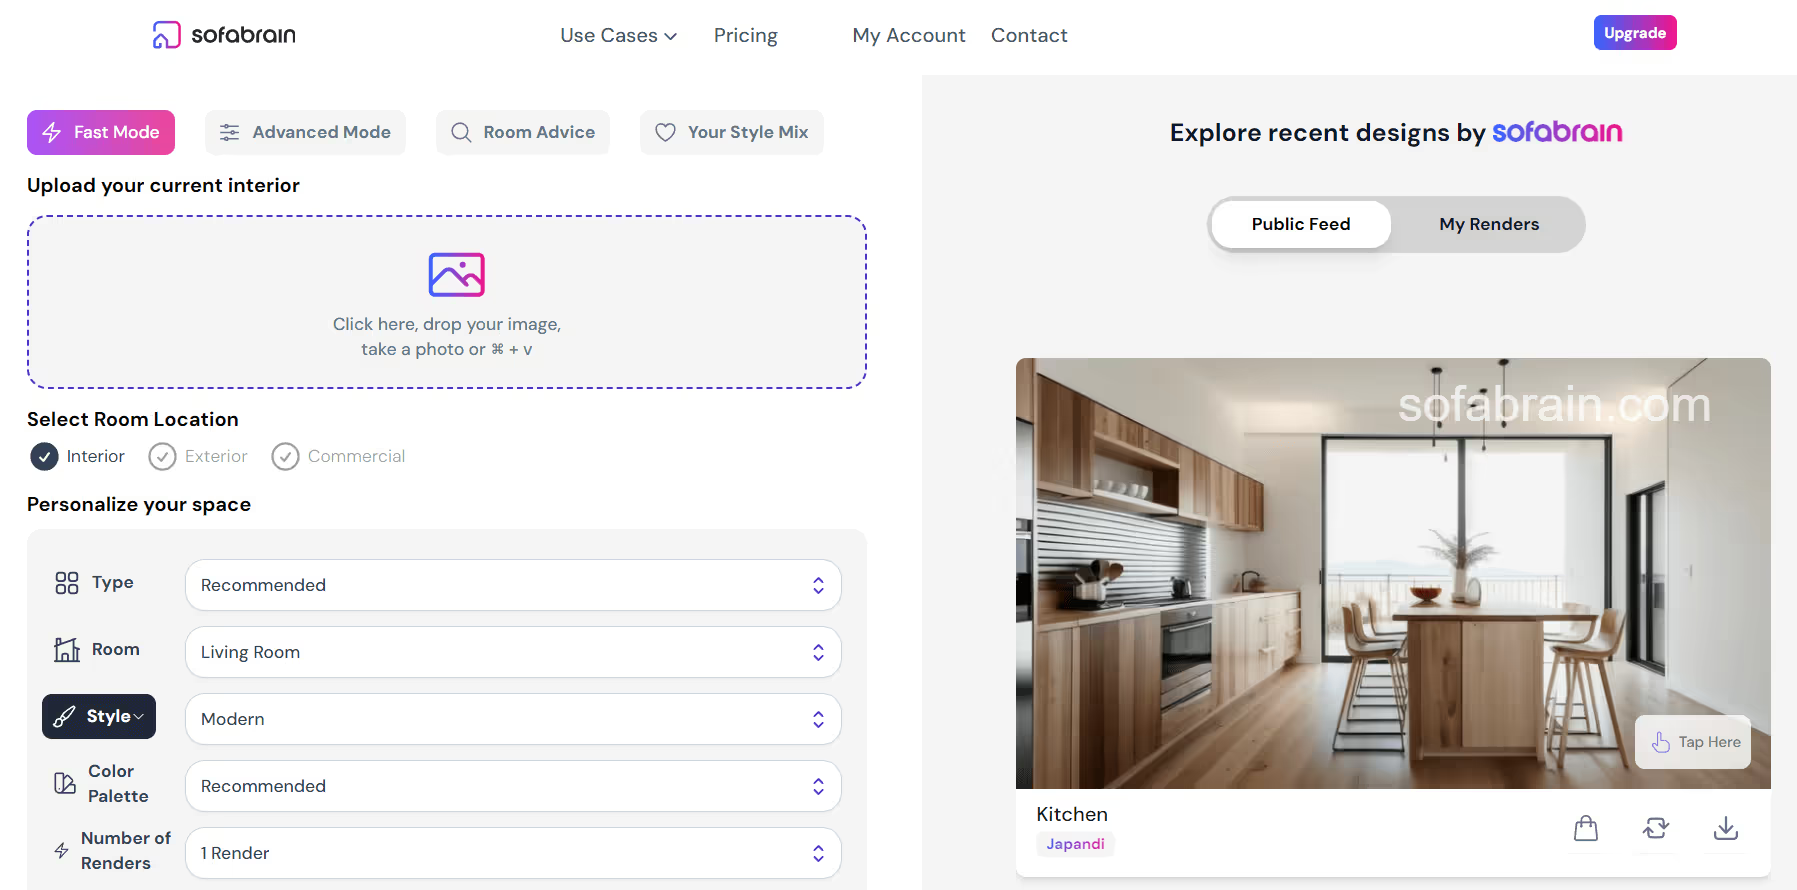1797x890 pixels.
Task: Switch to My Renders tab
Action: click(x=1489, y=224)
